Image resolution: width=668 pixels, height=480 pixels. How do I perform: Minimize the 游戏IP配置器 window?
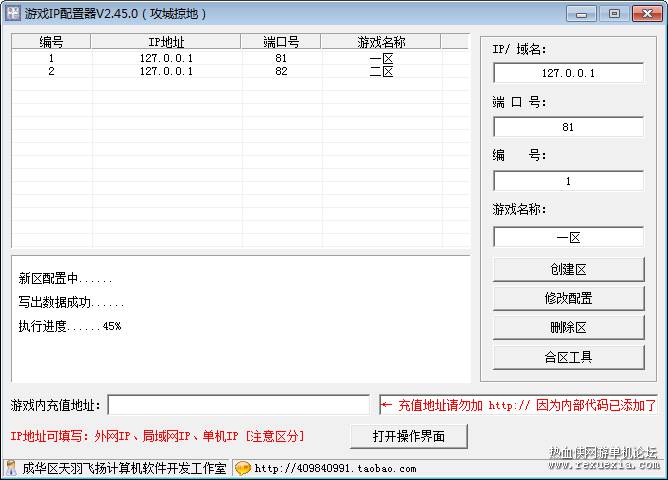pos(582,14)
